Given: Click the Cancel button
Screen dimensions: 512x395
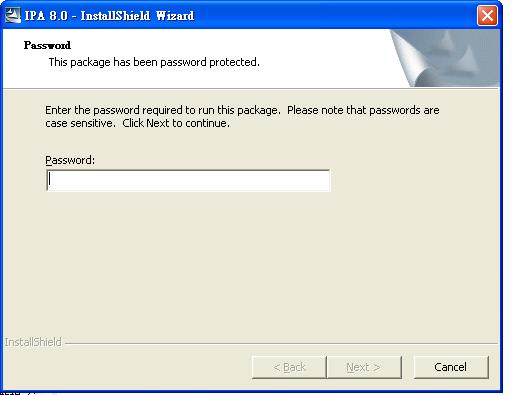Looking at the screenshot, I should pos(451,367).
